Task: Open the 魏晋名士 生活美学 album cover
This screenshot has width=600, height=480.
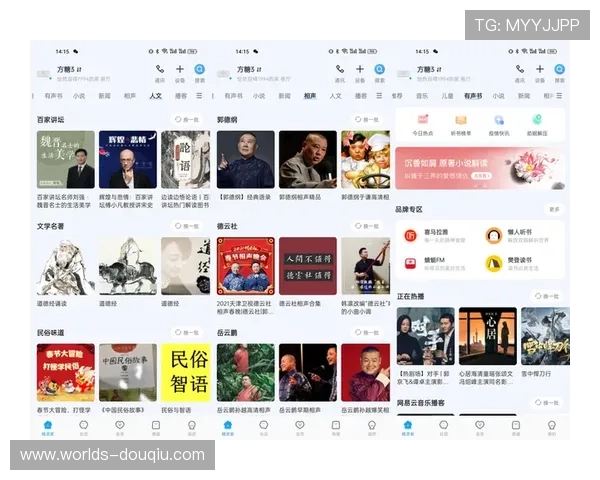Action: (x=65, y=160)
